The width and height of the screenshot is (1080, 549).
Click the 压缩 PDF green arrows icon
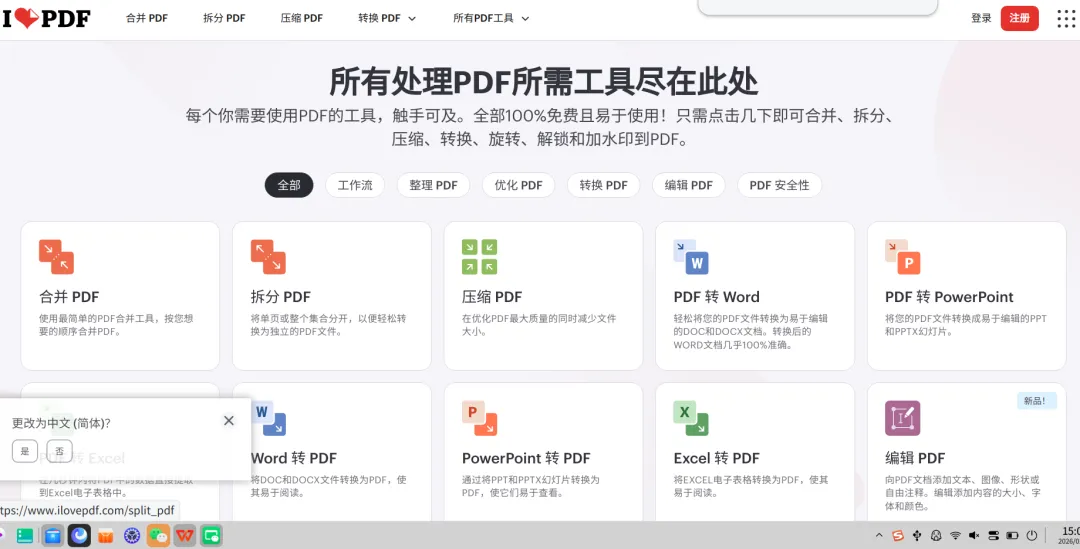click(479, 257)
